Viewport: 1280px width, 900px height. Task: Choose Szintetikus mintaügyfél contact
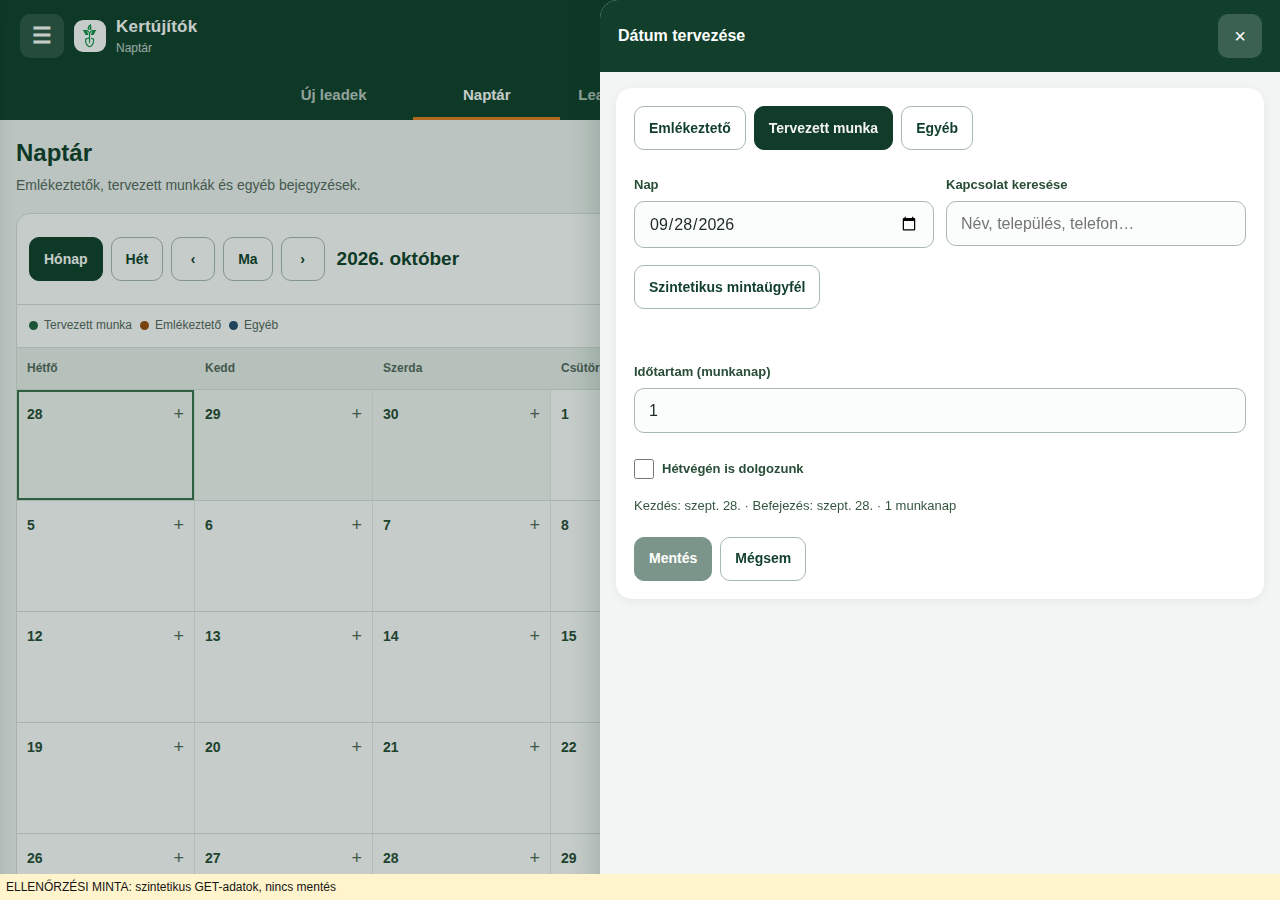point(727,287)
